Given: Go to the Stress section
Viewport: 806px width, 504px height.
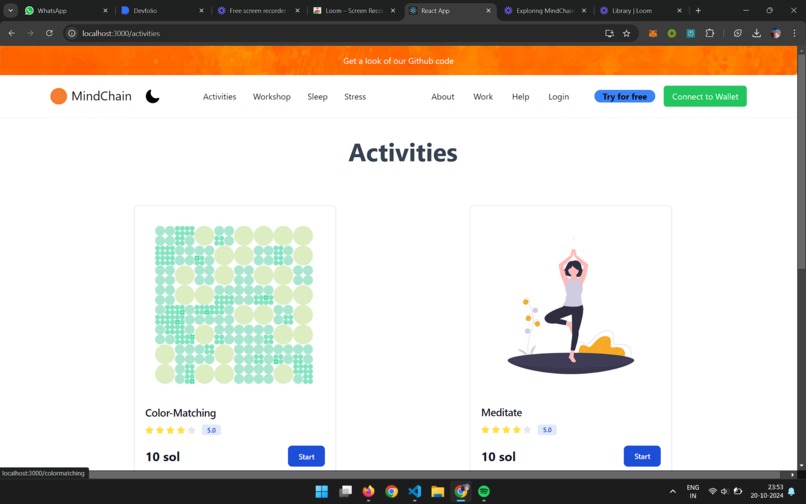Looking at the screenshot, I should (355, 97).
